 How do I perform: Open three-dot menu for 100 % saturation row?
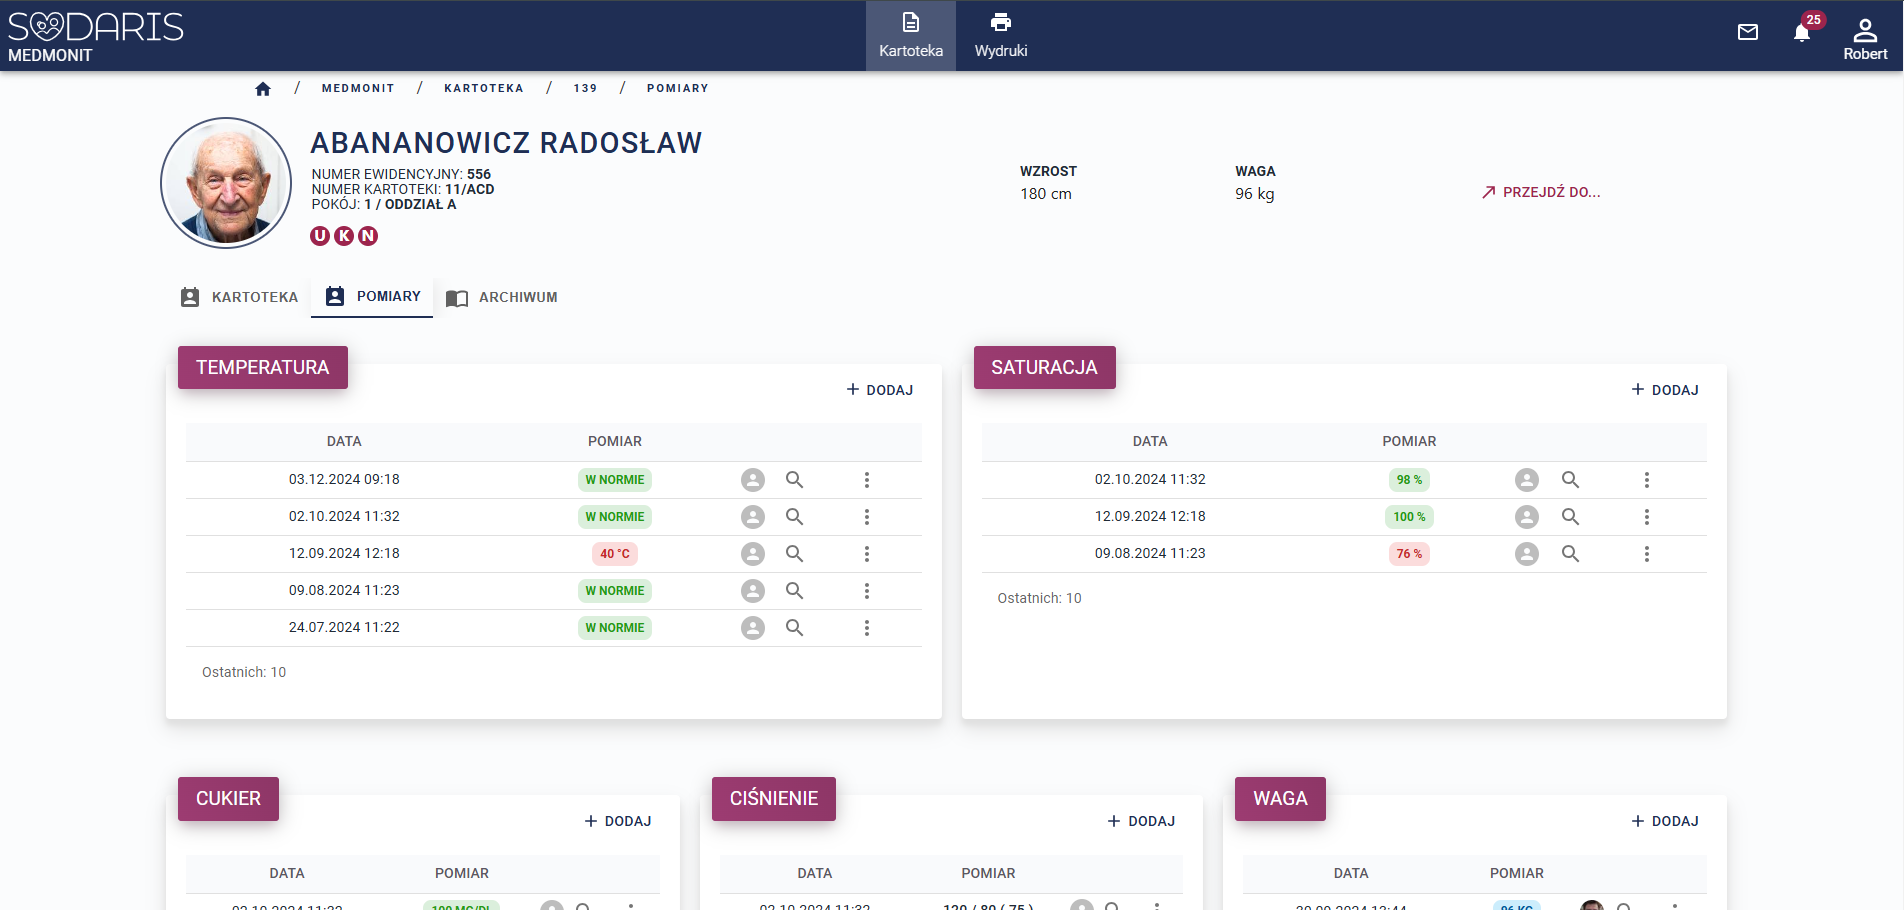(x=1646, y=517)
